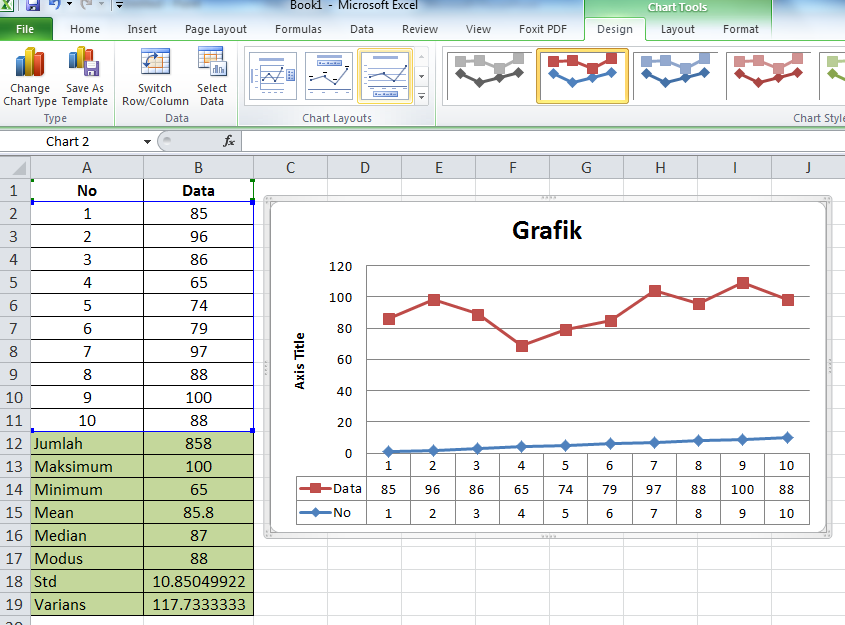This screenshot has width=845, height=625.
Task: Click the cell with value 858
Action: coord(198,443)
